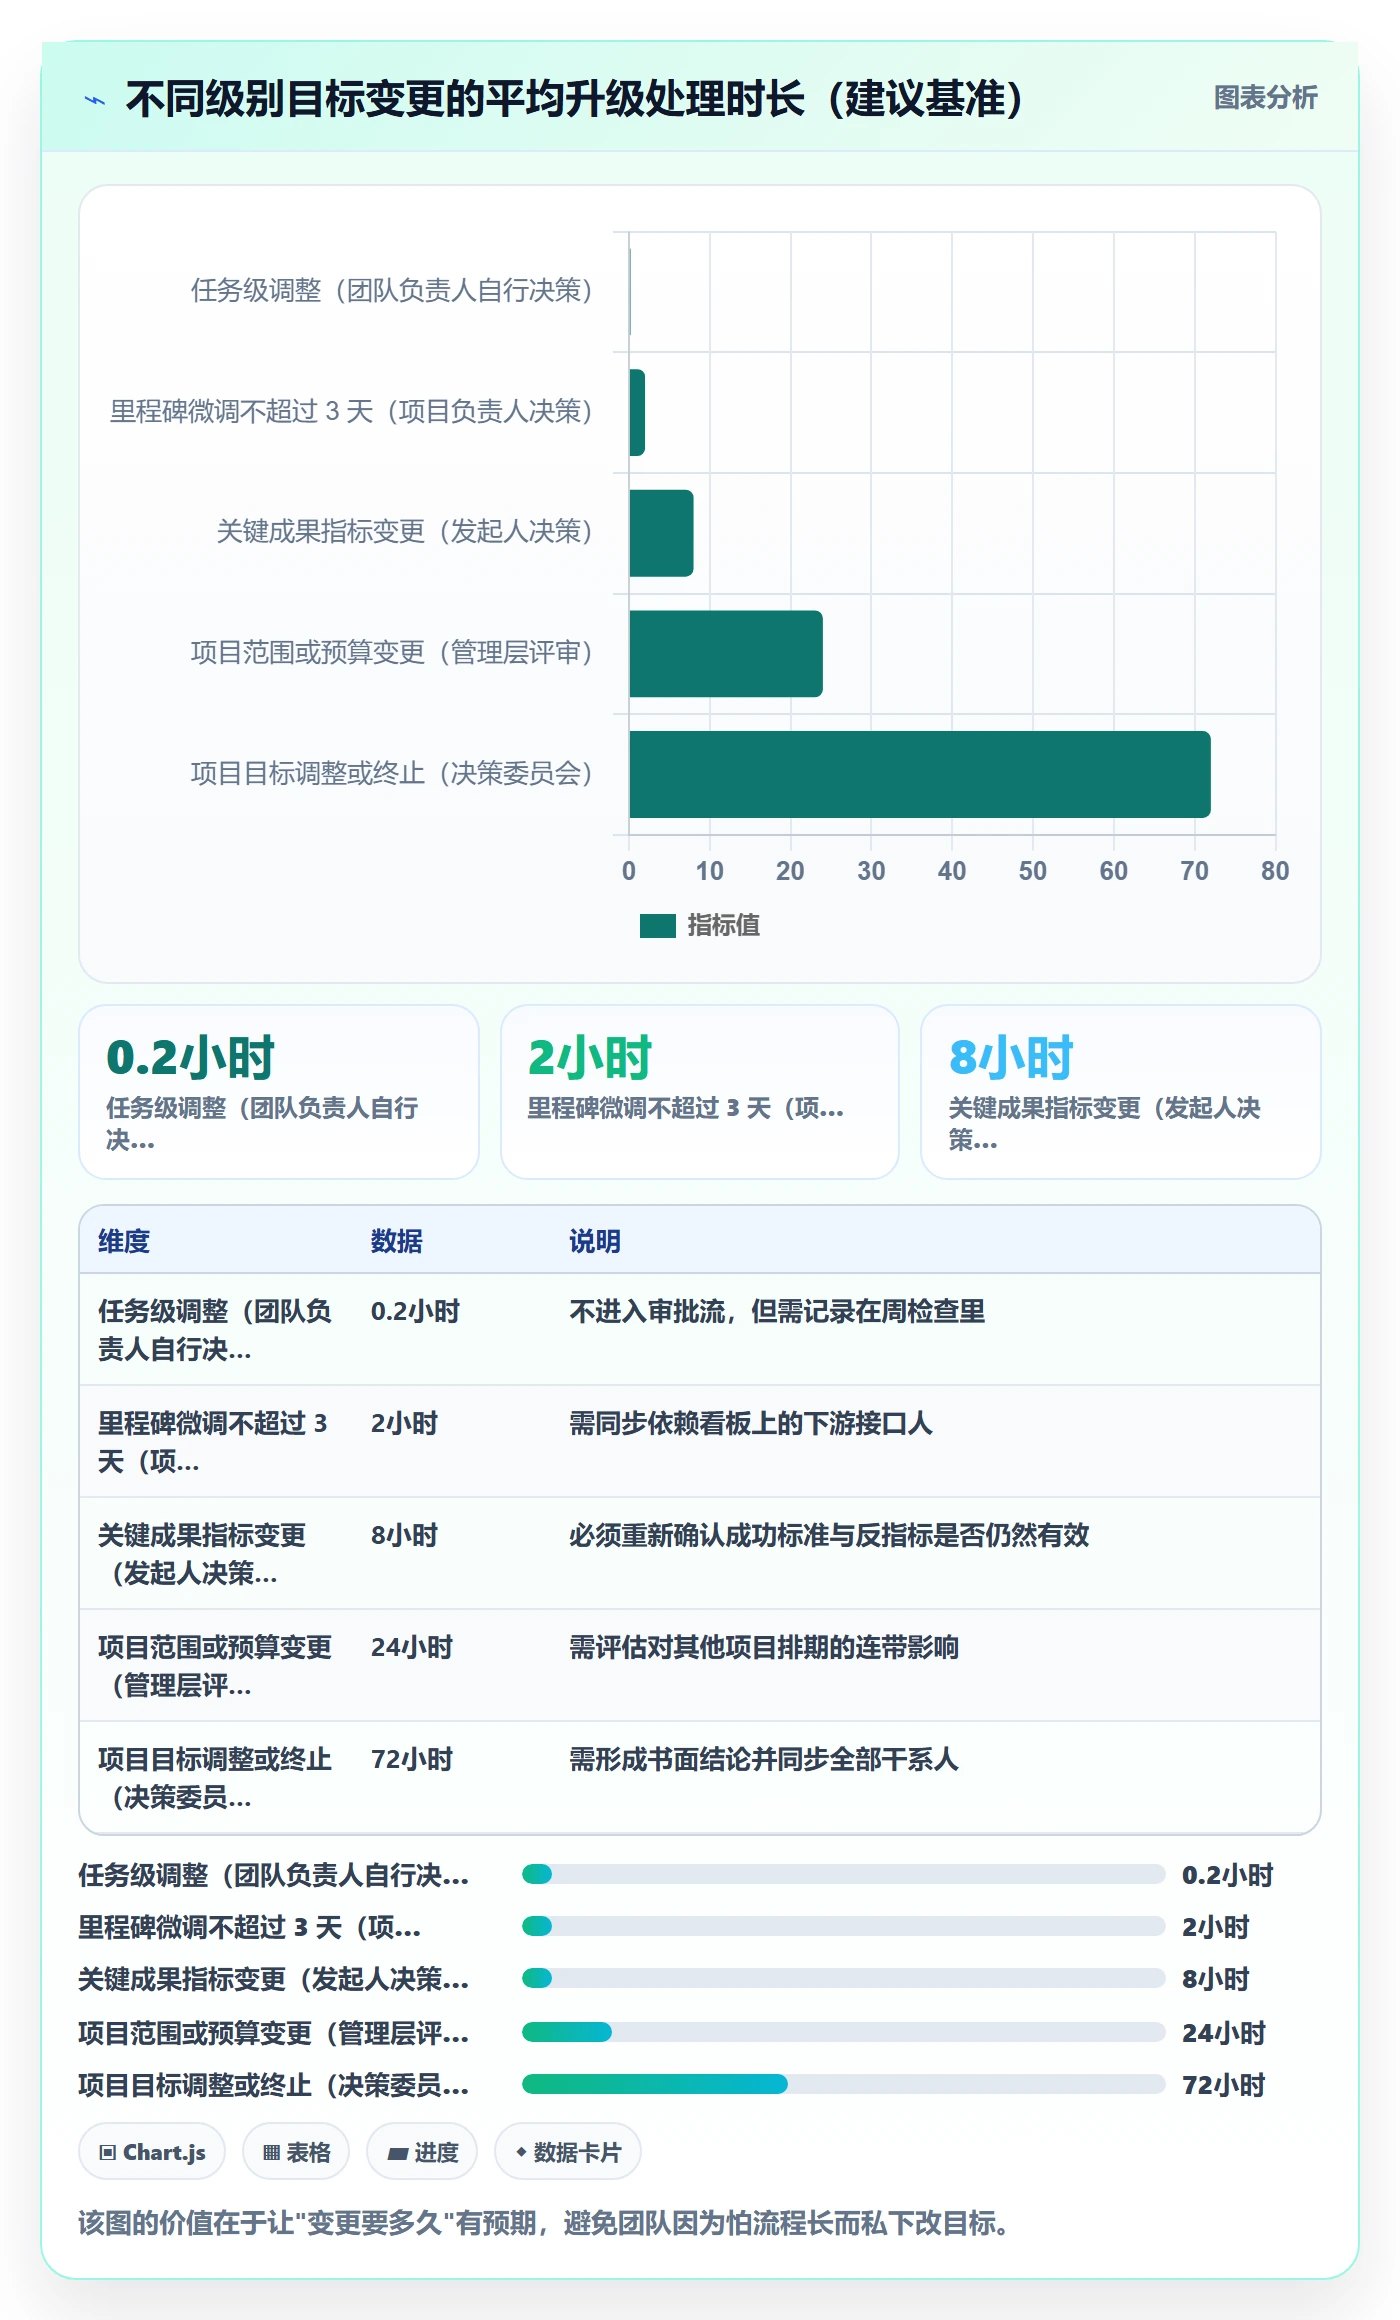Click the 24小时 value in the table

pos(412,1647)
